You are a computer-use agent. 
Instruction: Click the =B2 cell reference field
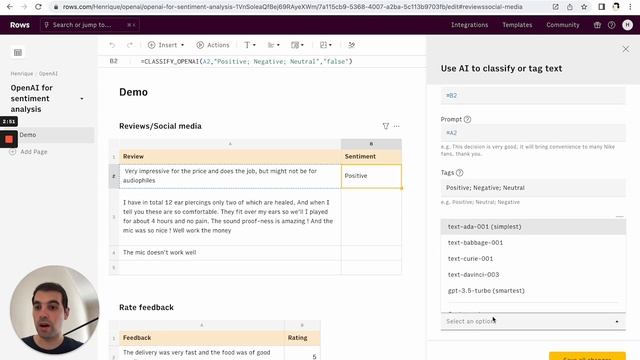click(x=533, y=96)
